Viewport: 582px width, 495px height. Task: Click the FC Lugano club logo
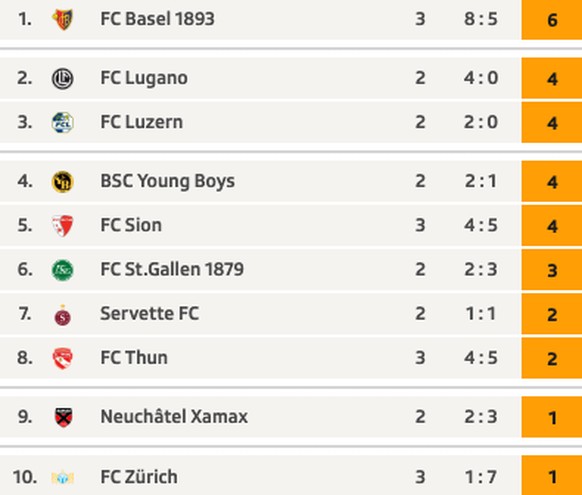(62, 79)
